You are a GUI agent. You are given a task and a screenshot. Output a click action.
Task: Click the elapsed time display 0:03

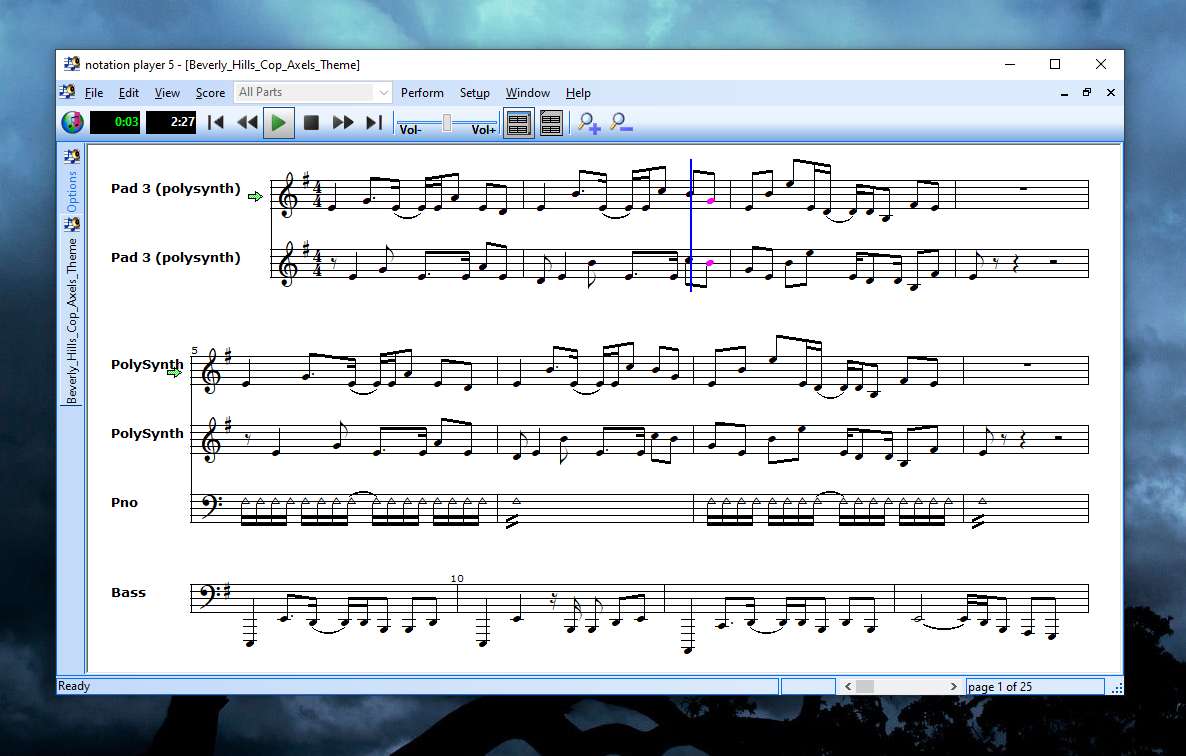[x=115, y=122]
